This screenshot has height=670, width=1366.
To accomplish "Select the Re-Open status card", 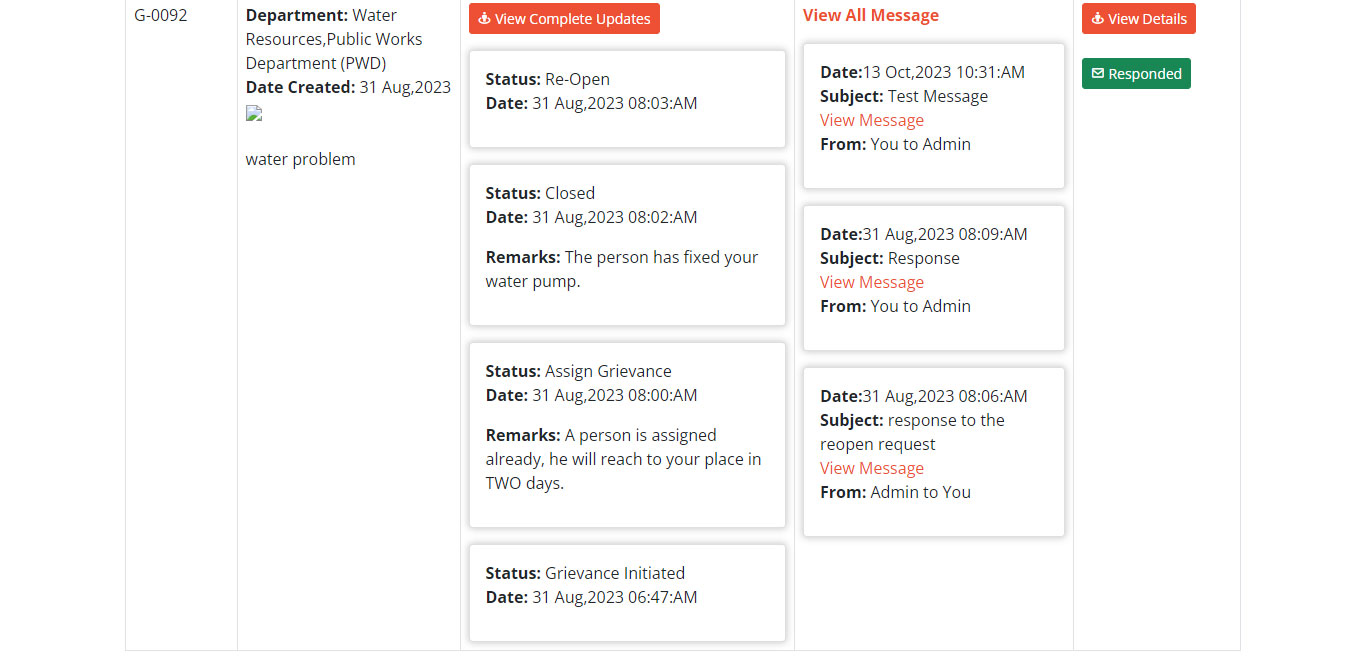I will coord(627,99).
